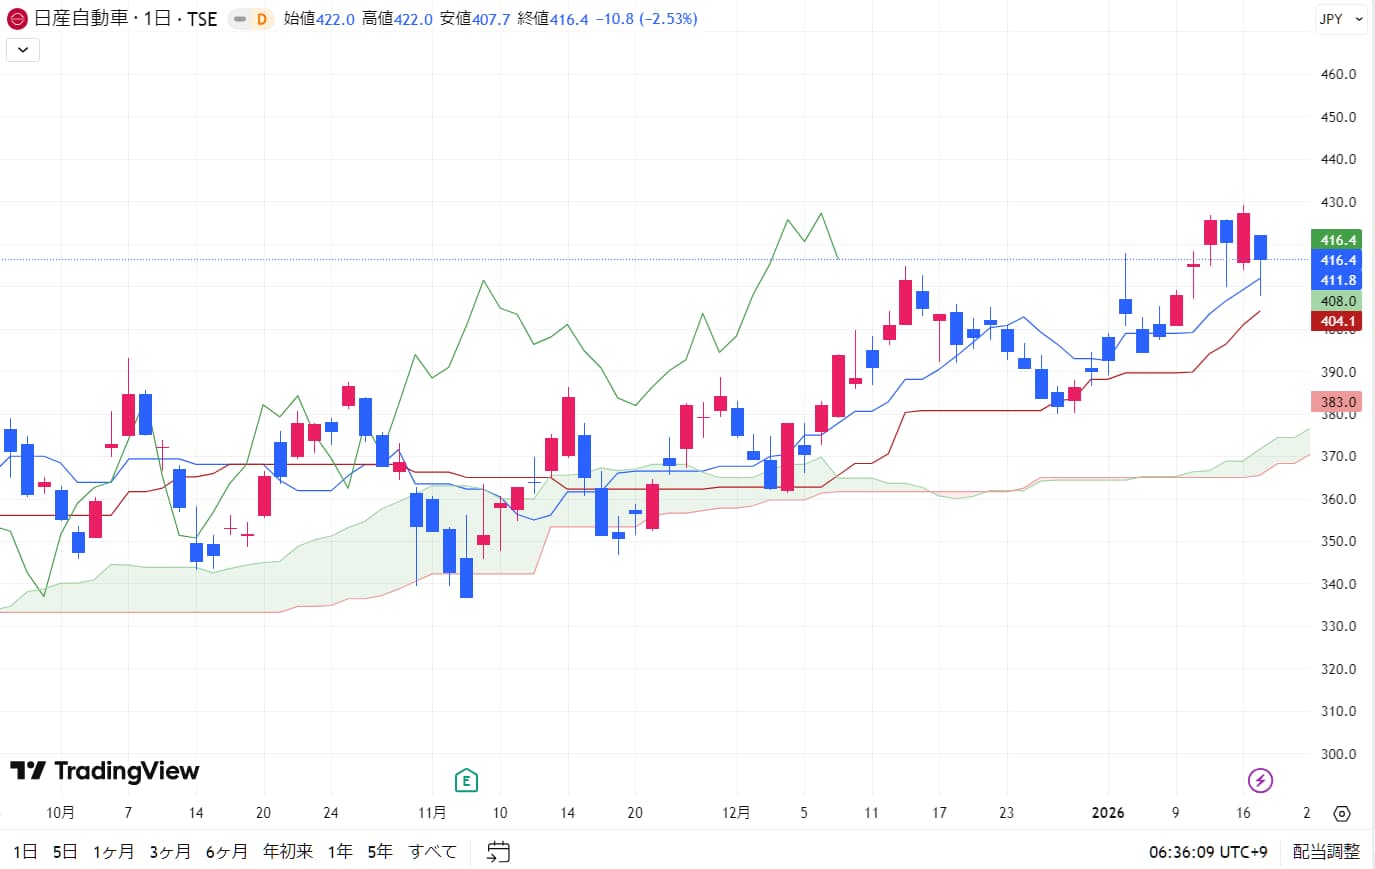Switch to the 1年 range tab
Screen dimensions: 1375x869
point(339,851)
